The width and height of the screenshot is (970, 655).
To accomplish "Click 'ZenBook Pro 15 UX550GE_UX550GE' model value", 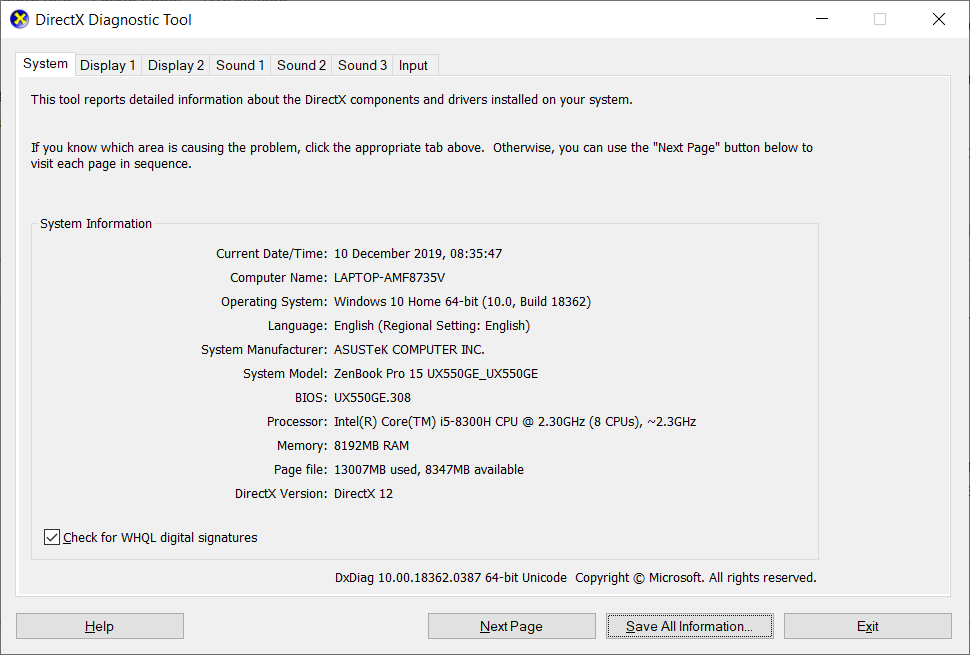I will point(436,374).
